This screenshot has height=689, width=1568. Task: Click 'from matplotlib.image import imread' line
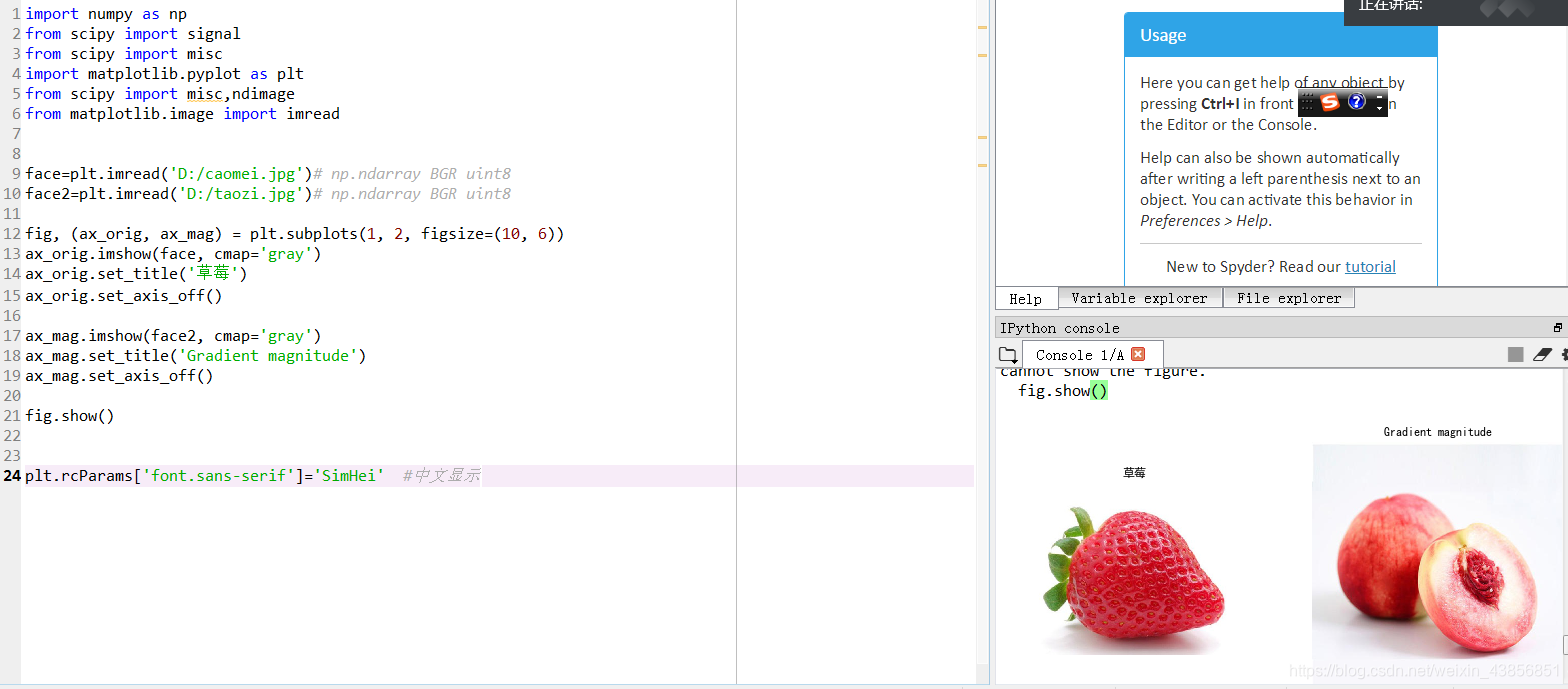183,114
